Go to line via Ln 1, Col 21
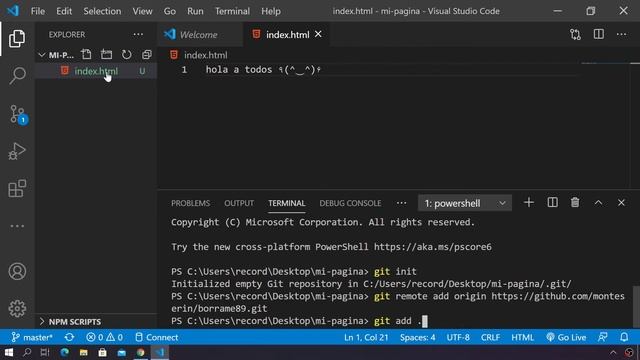 click(x=366, y=338)
